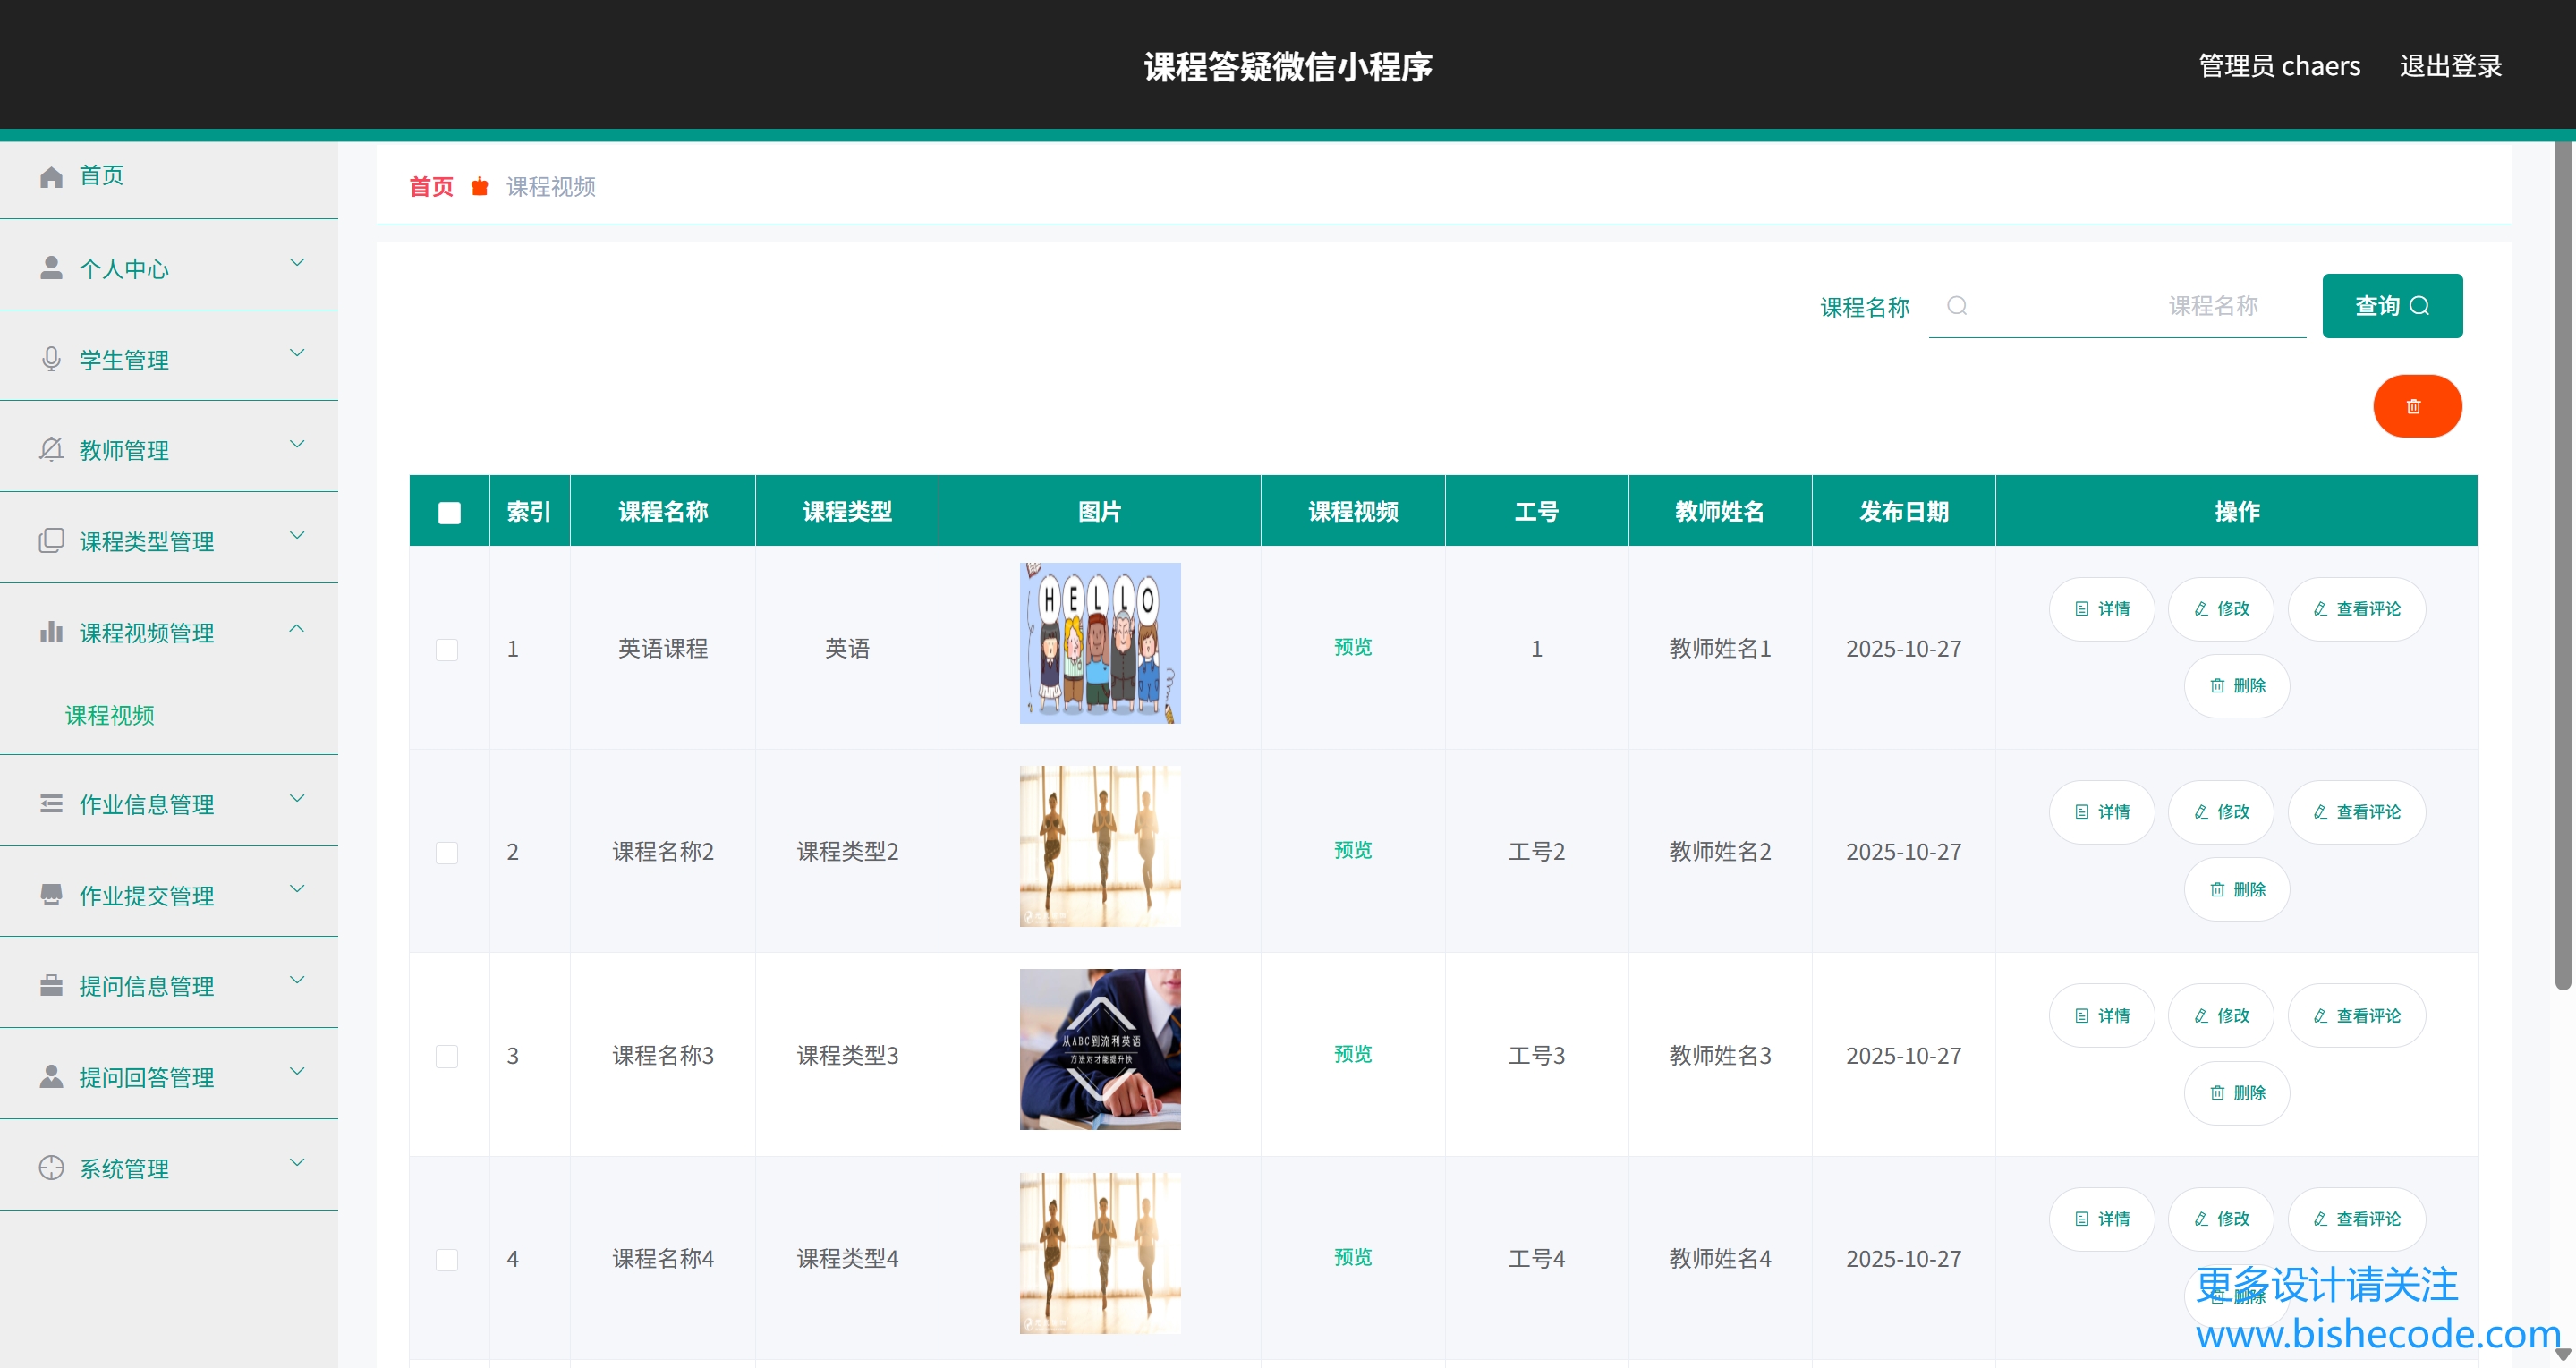The height and width of the screenshot is (1368, 2576).
Task: Toggle the select-all checkbox in table header
Action: pos(449,512)
